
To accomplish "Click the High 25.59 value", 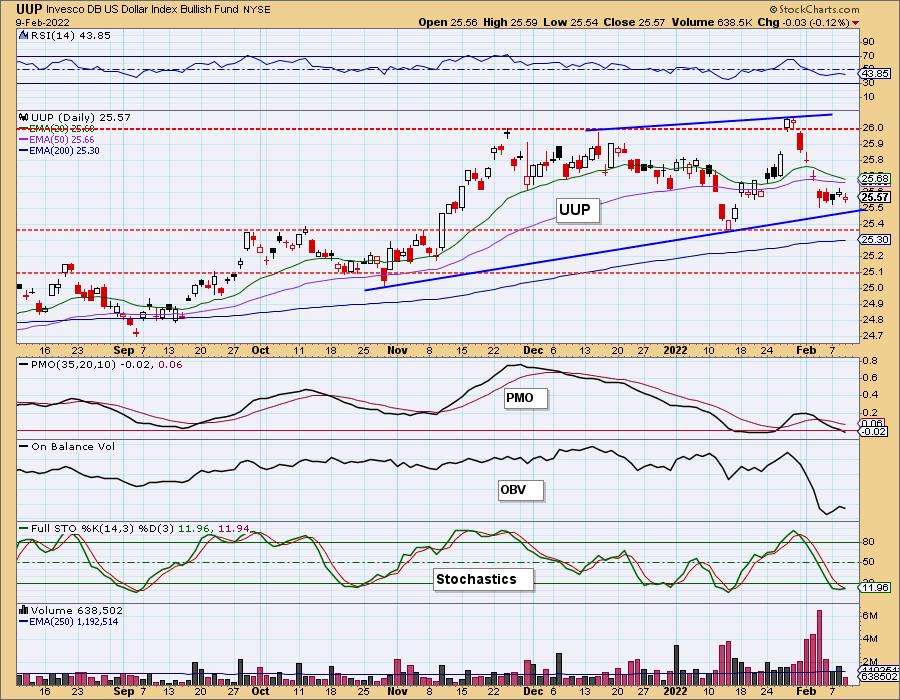I will click(x=510, y=22).
